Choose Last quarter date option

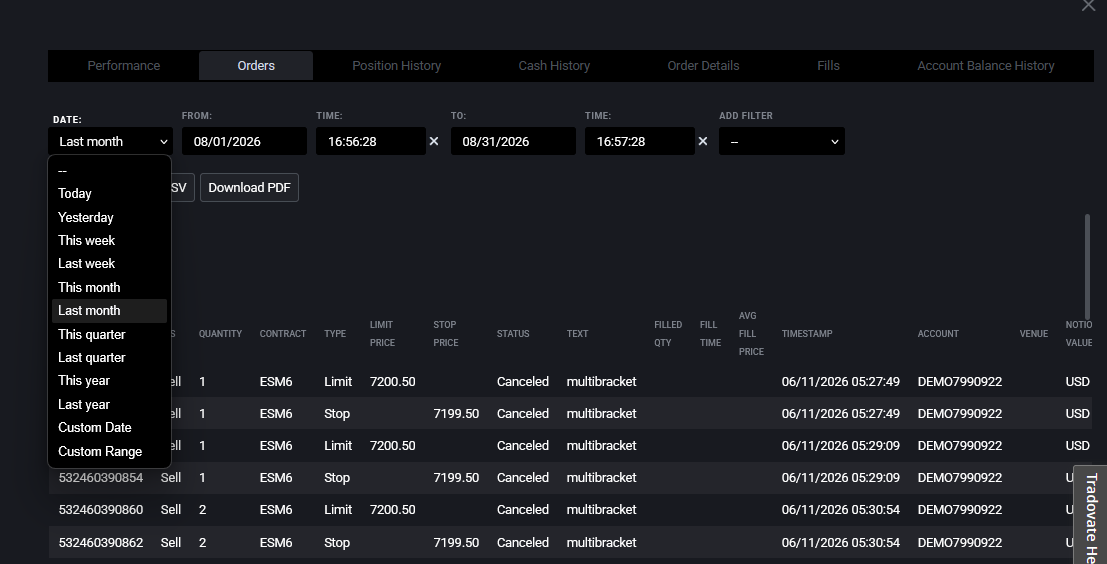coord(109,358)
